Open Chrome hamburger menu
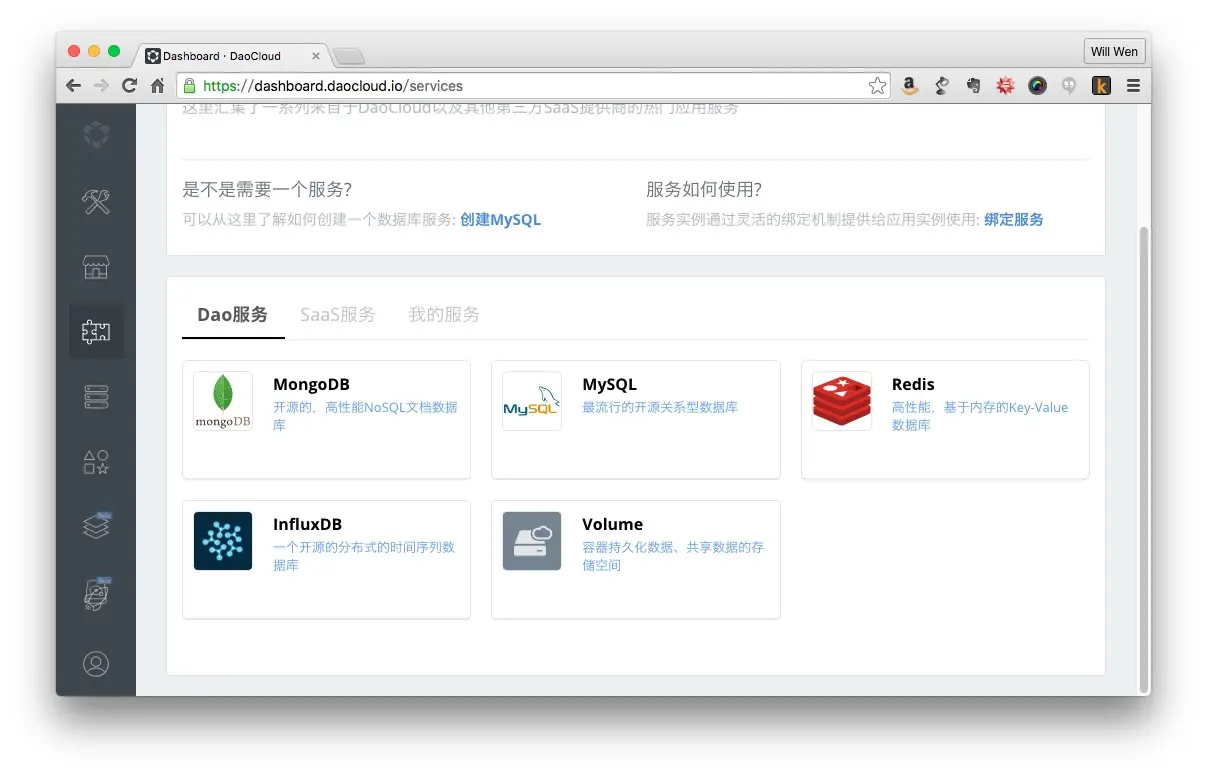Image resolution: width=1207 pixels, height=776 pixels. click(x=1133, y=86)
